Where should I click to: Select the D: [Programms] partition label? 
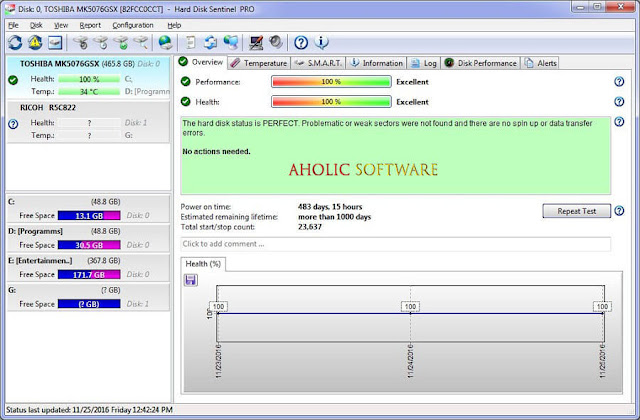point(35,231)
